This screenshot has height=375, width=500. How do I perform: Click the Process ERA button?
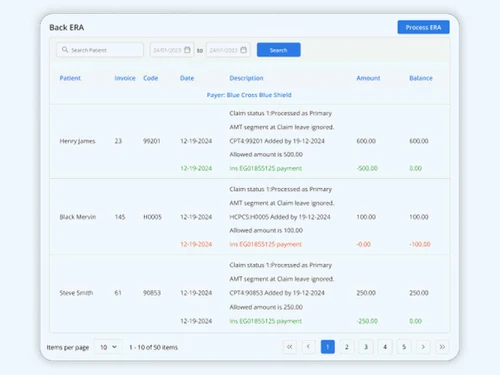(x=423, y=27)
